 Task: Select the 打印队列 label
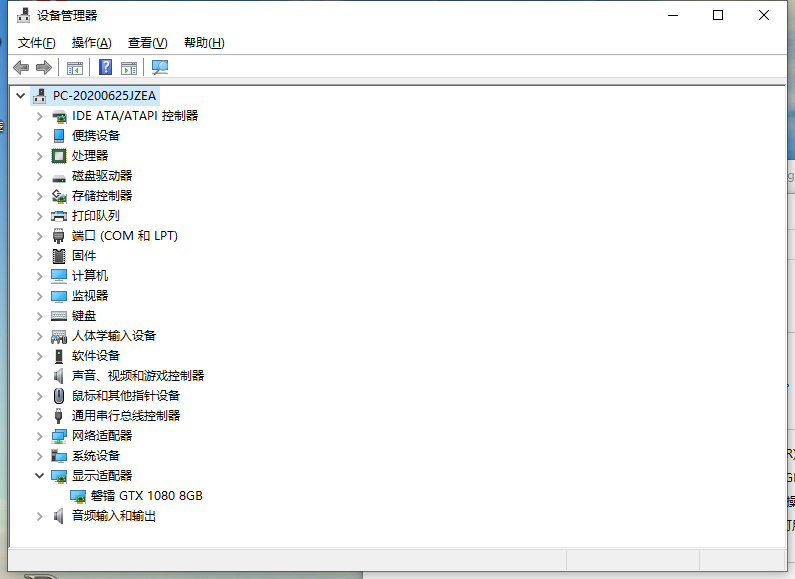click(96, 216)
